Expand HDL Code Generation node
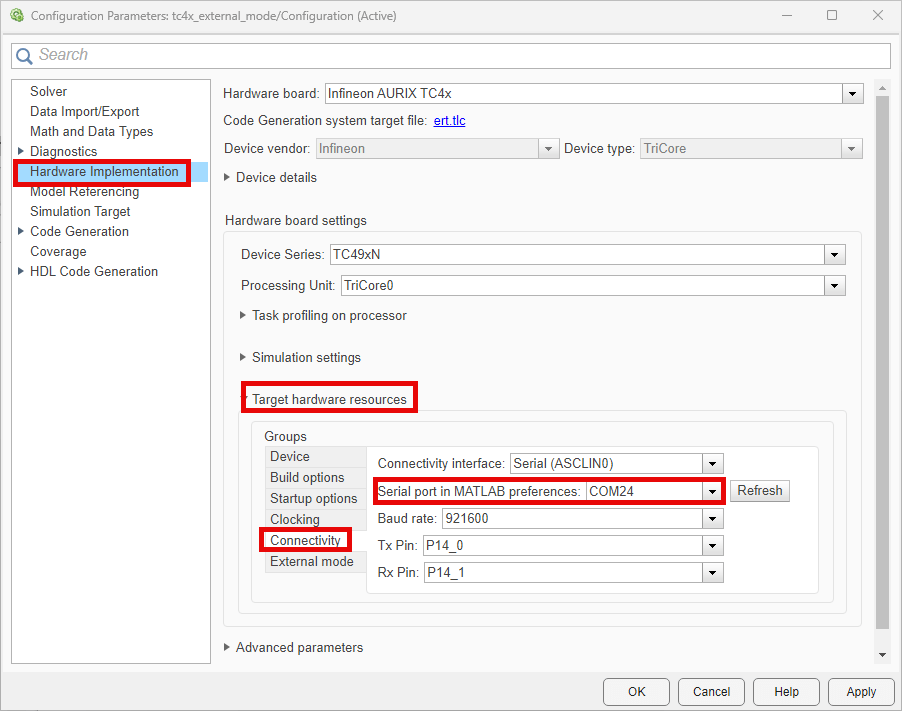The width and height of the screenshot is (902, 711). [x=21, y=272]
